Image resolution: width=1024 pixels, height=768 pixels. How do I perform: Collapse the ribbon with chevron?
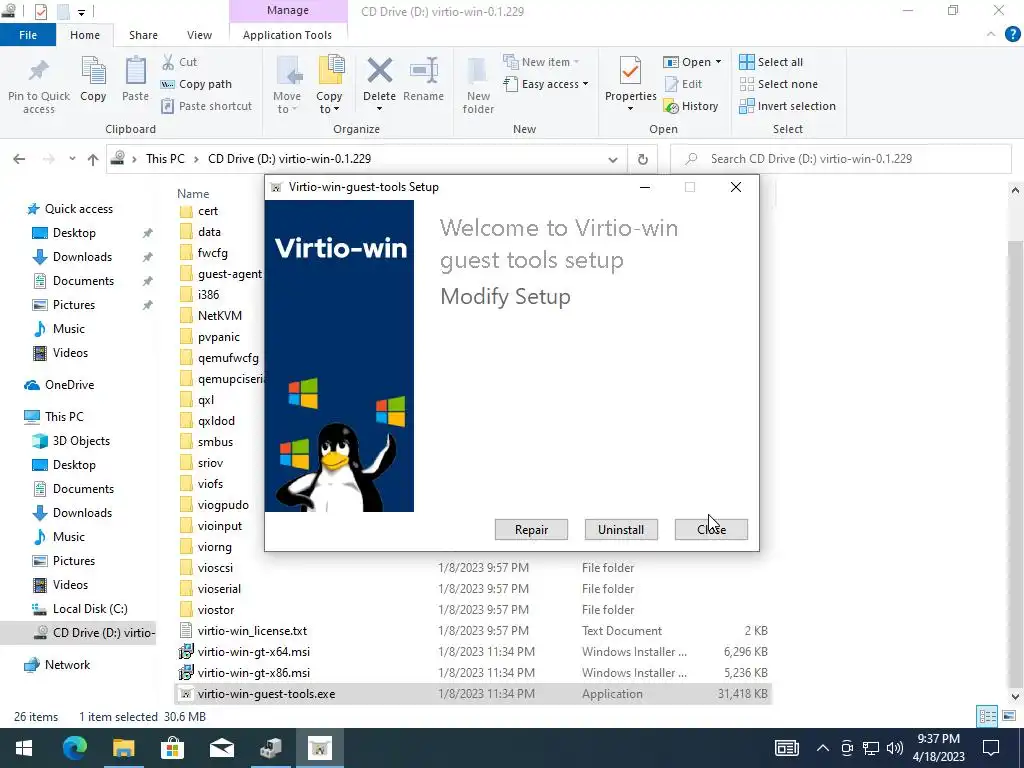(991, 34)
